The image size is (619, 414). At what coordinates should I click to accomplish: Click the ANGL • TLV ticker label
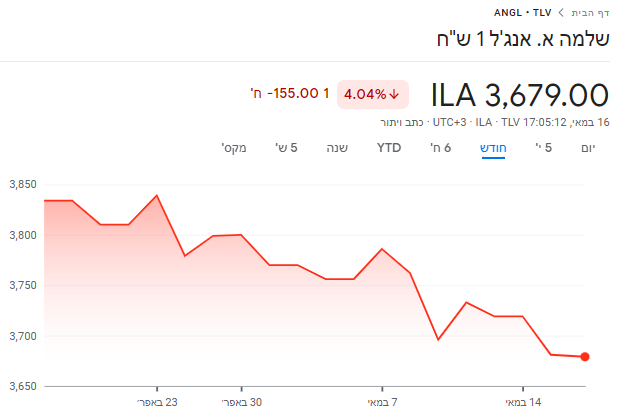523,13
